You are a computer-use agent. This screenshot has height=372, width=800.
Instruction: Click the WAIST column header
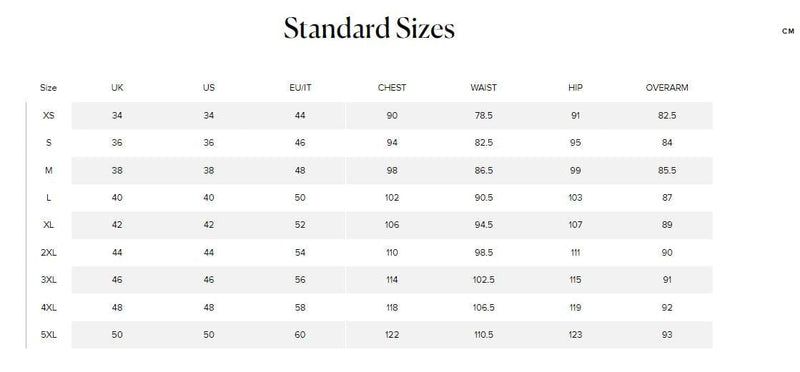point(484,88)
